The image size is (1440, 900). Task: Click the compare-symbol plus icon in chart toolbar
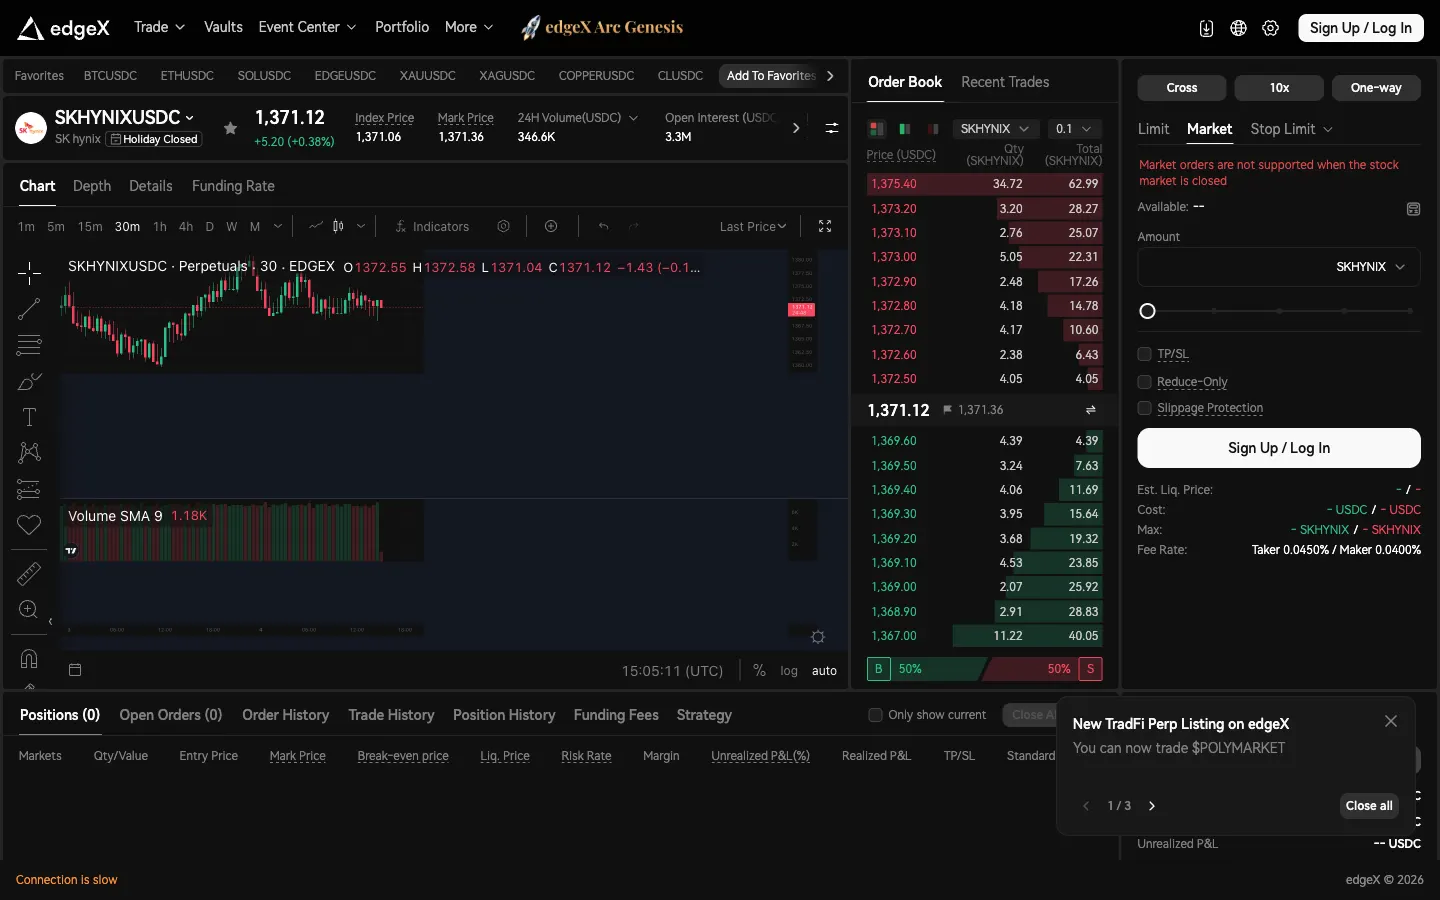[x=551, y=226]
